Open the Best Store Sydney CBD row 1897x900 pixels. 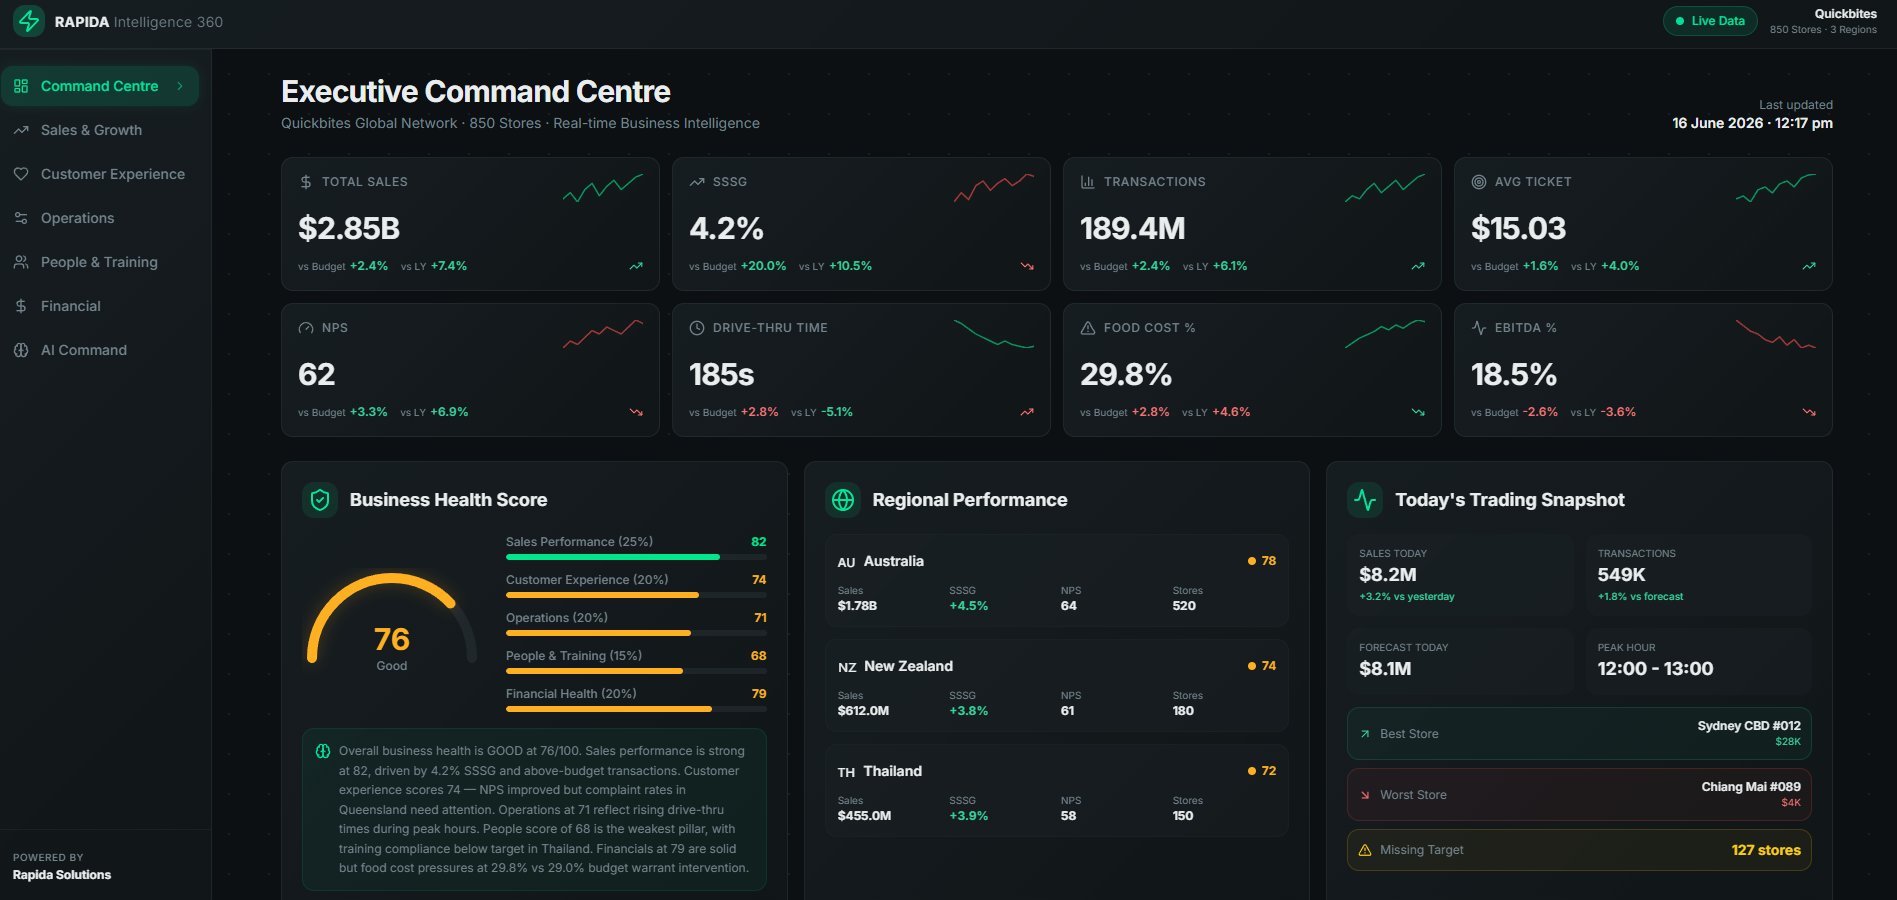pyautogui.click(x=1579, y=734)
